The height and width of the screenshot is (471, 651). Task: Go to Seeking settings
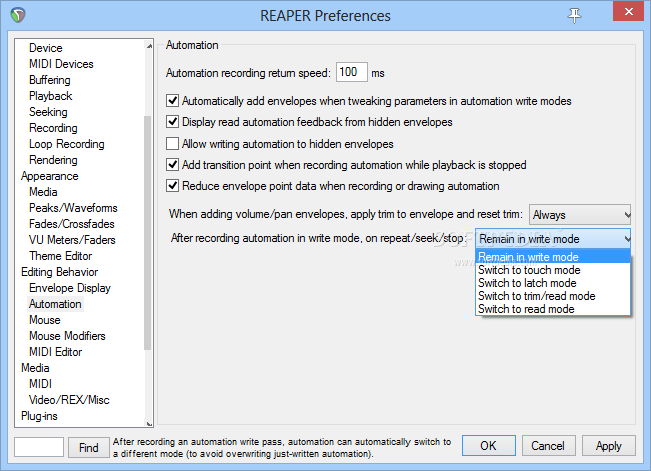click(48, 112)
